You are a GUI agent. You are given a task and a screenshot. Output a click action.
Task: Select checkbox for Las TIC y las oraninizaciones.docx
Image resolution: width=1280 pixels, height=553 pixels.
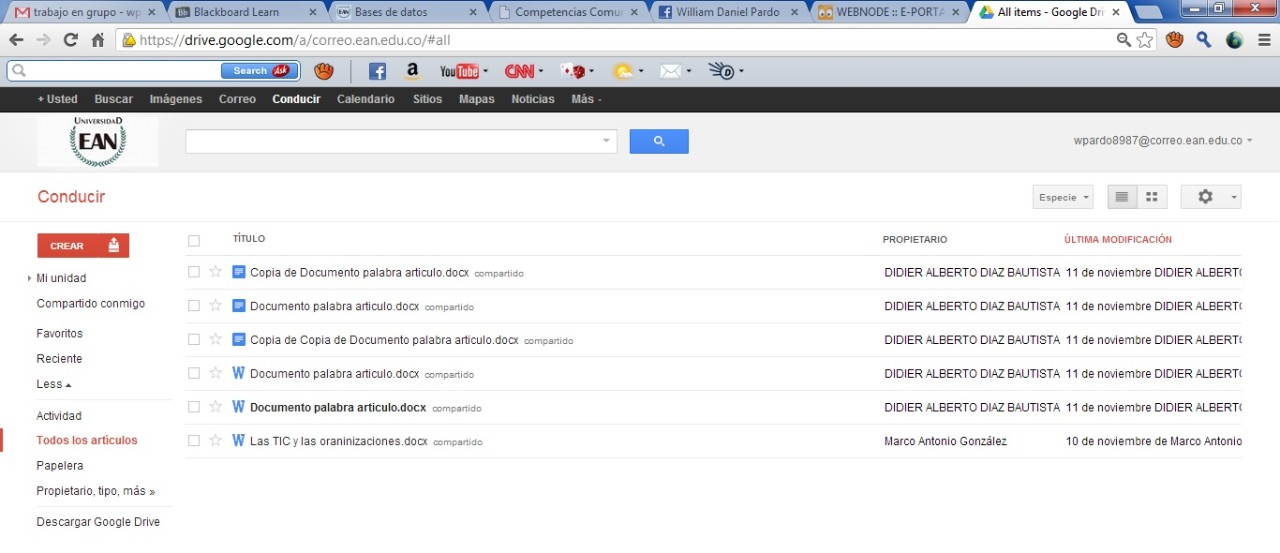point(194,440)
